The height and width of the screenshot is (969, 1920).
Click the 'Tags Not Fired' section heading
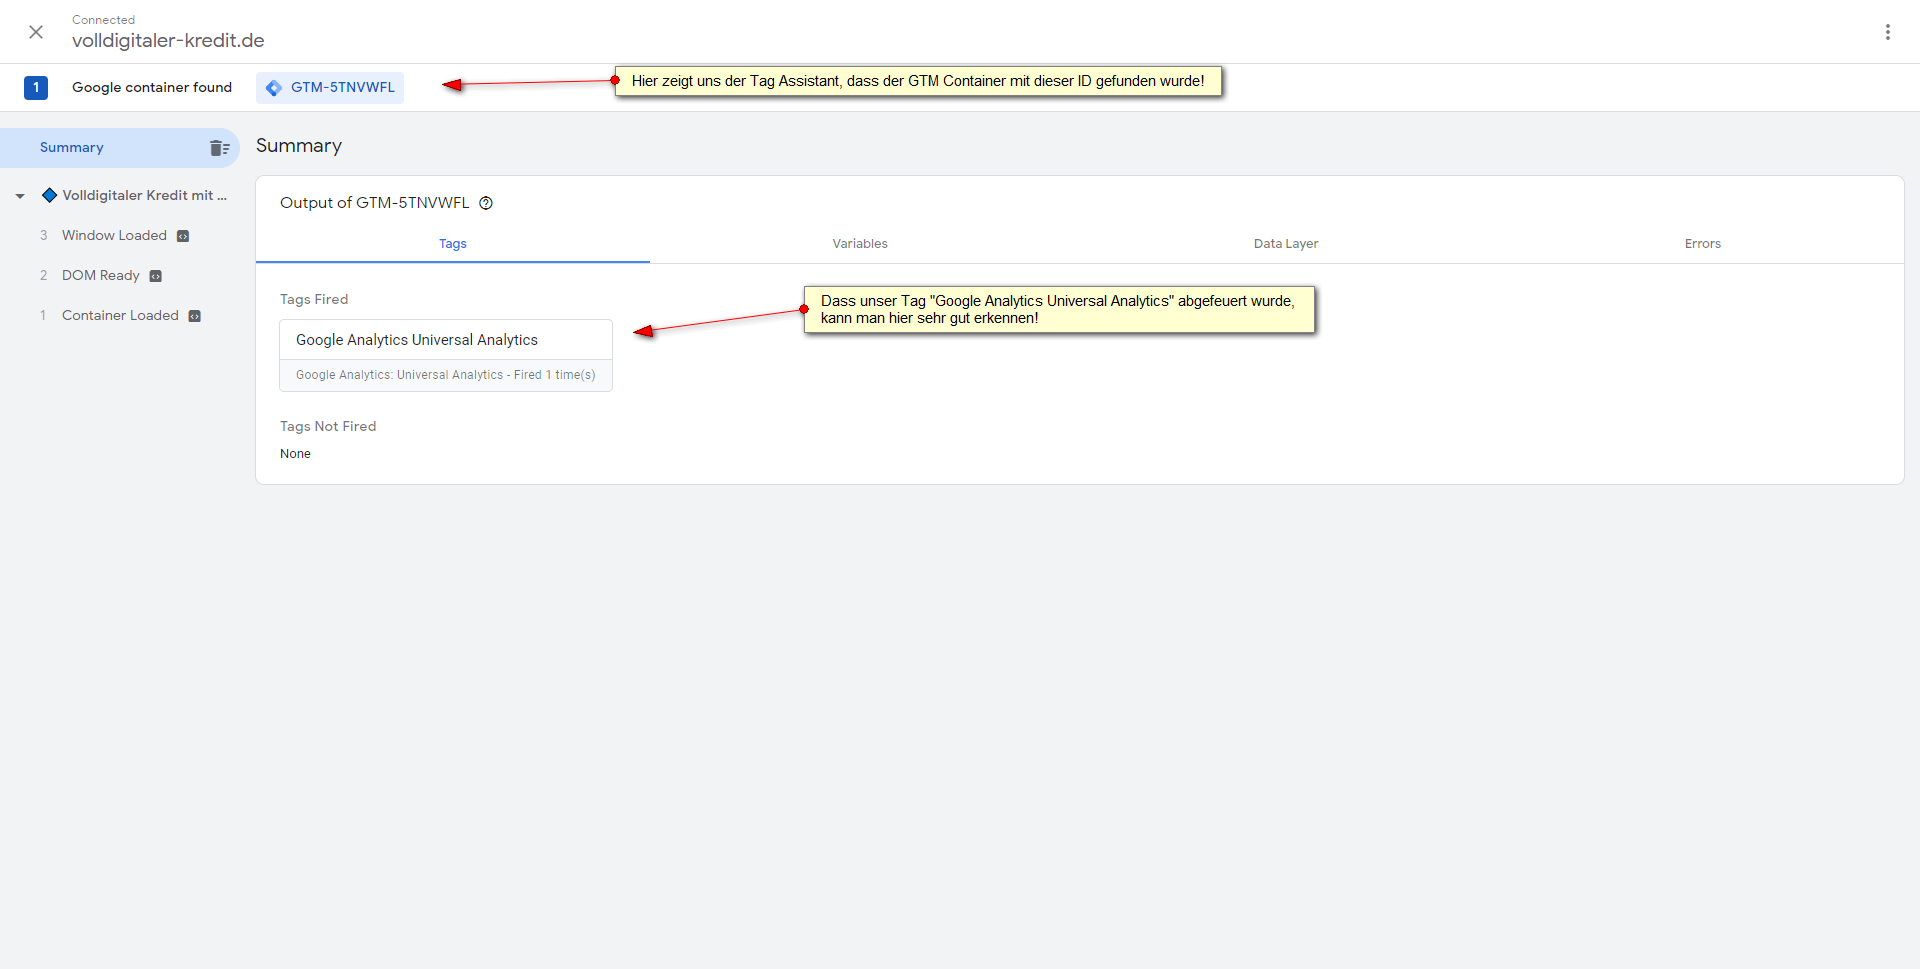coord(328,426)
